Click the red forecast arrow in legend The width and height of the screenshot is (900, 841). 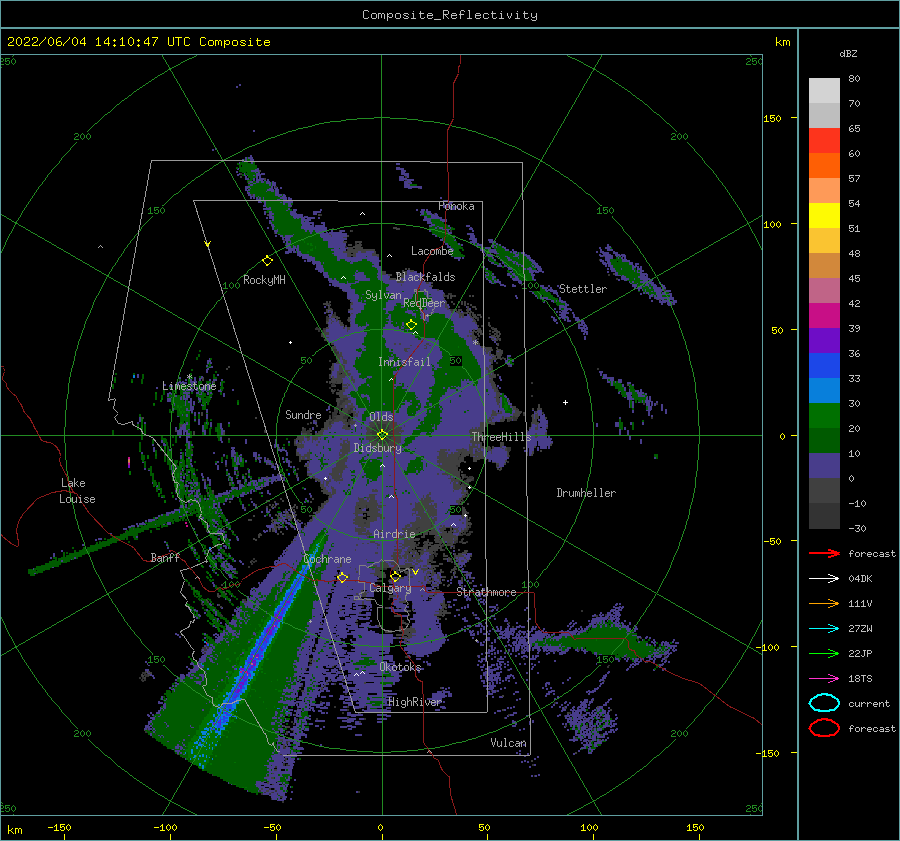click(824, 553)
